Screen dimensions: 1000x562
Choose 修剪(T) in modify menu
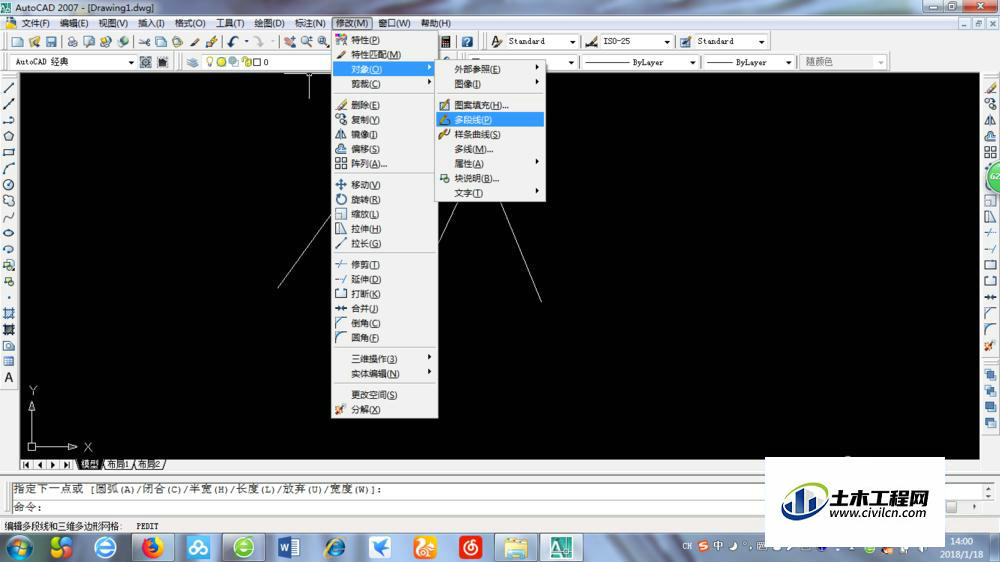(385, 264)
